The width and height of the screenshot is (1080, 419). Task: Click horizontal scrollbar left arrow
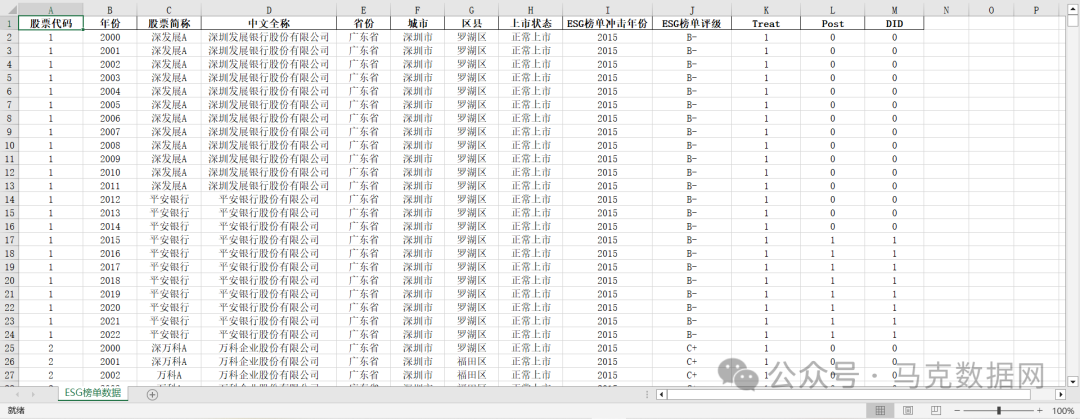(662, 394)
